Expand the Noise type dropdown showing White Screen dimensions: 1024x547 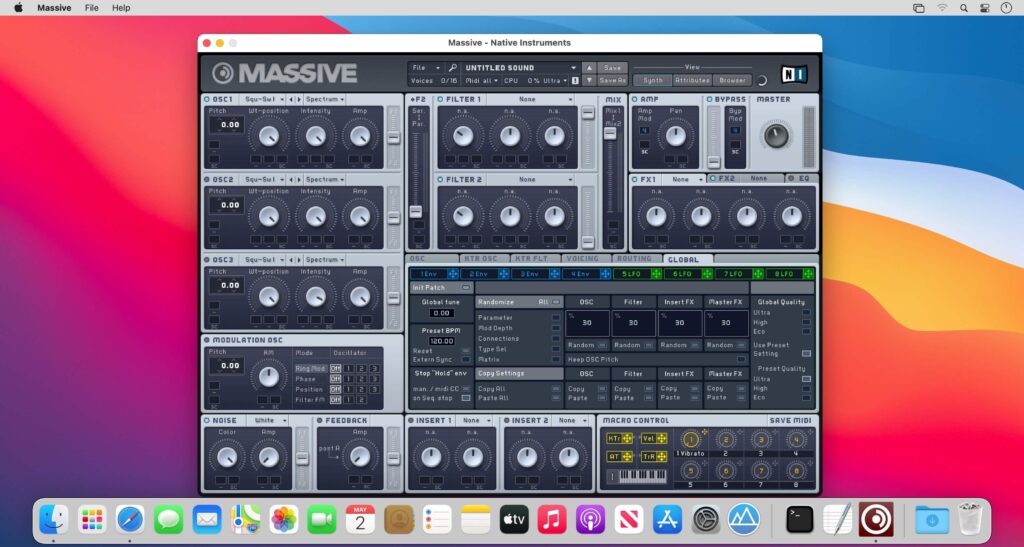(x=269, y=420)
